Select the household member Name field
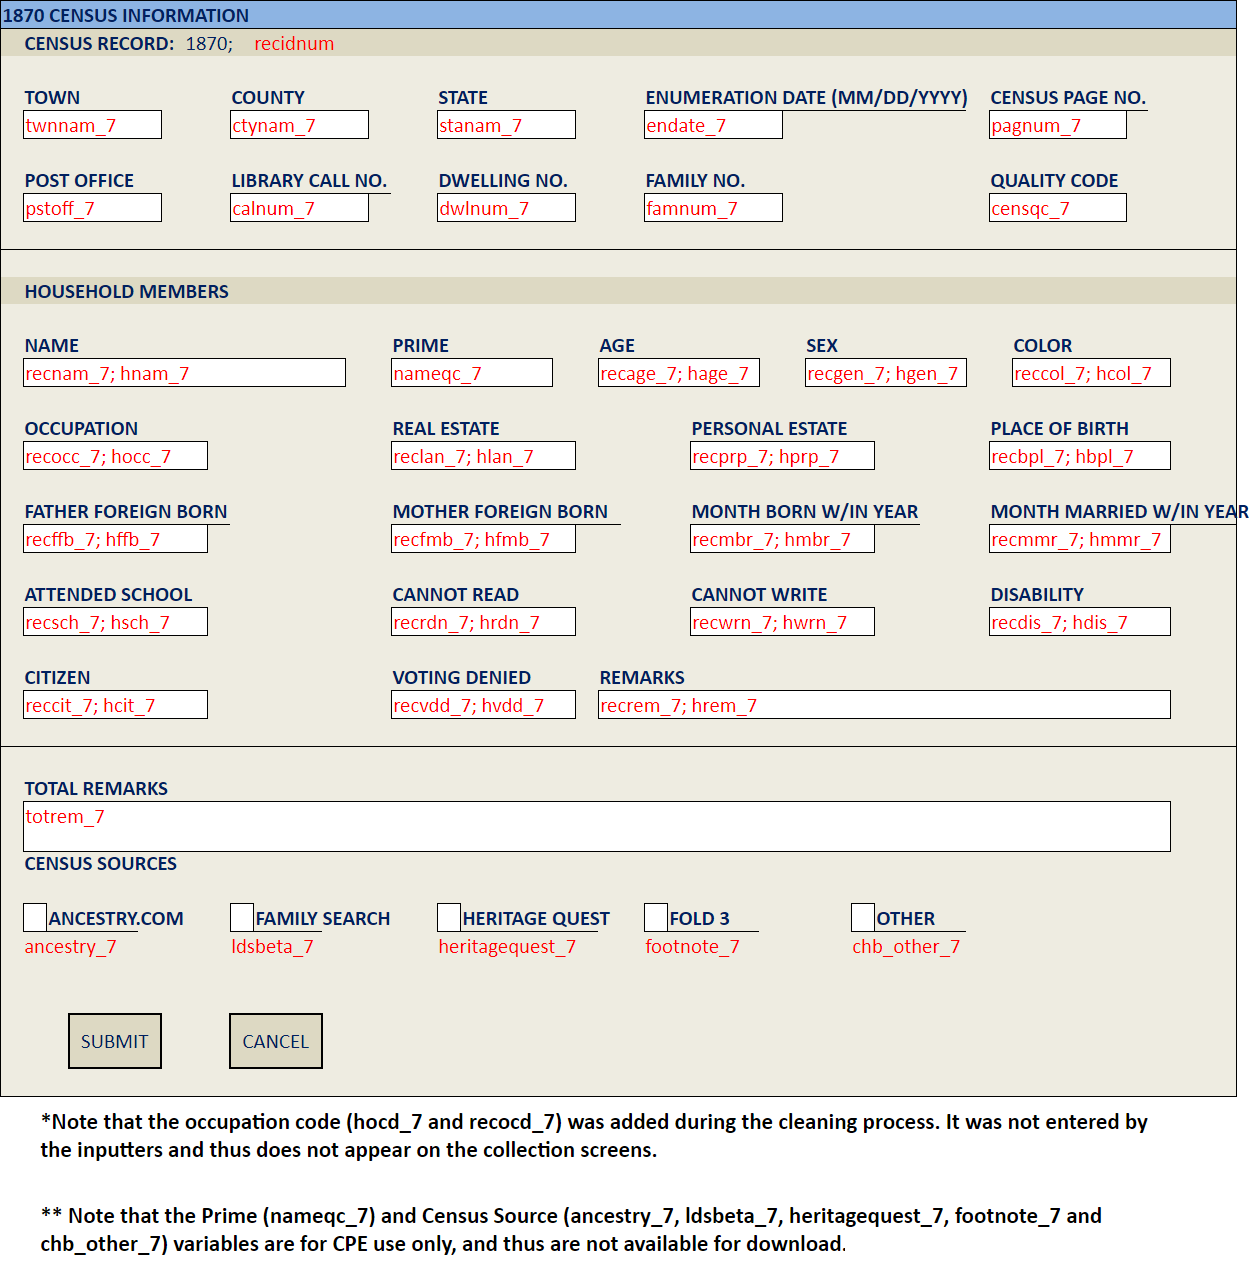 pos(185,373)
